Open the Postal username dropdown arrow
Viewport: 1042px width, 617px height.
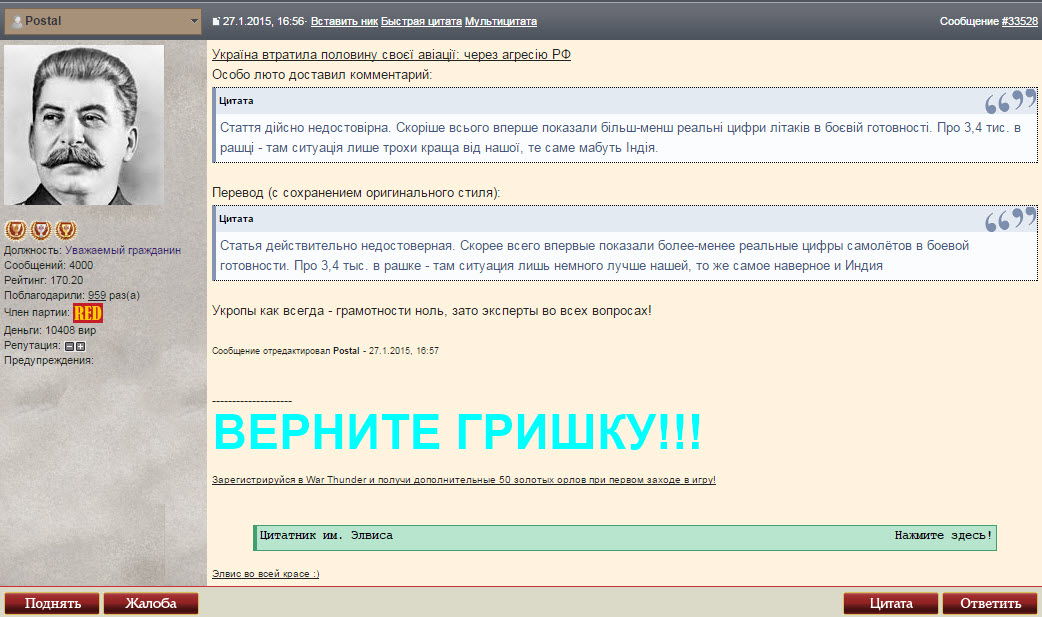[x=194, y=21]
